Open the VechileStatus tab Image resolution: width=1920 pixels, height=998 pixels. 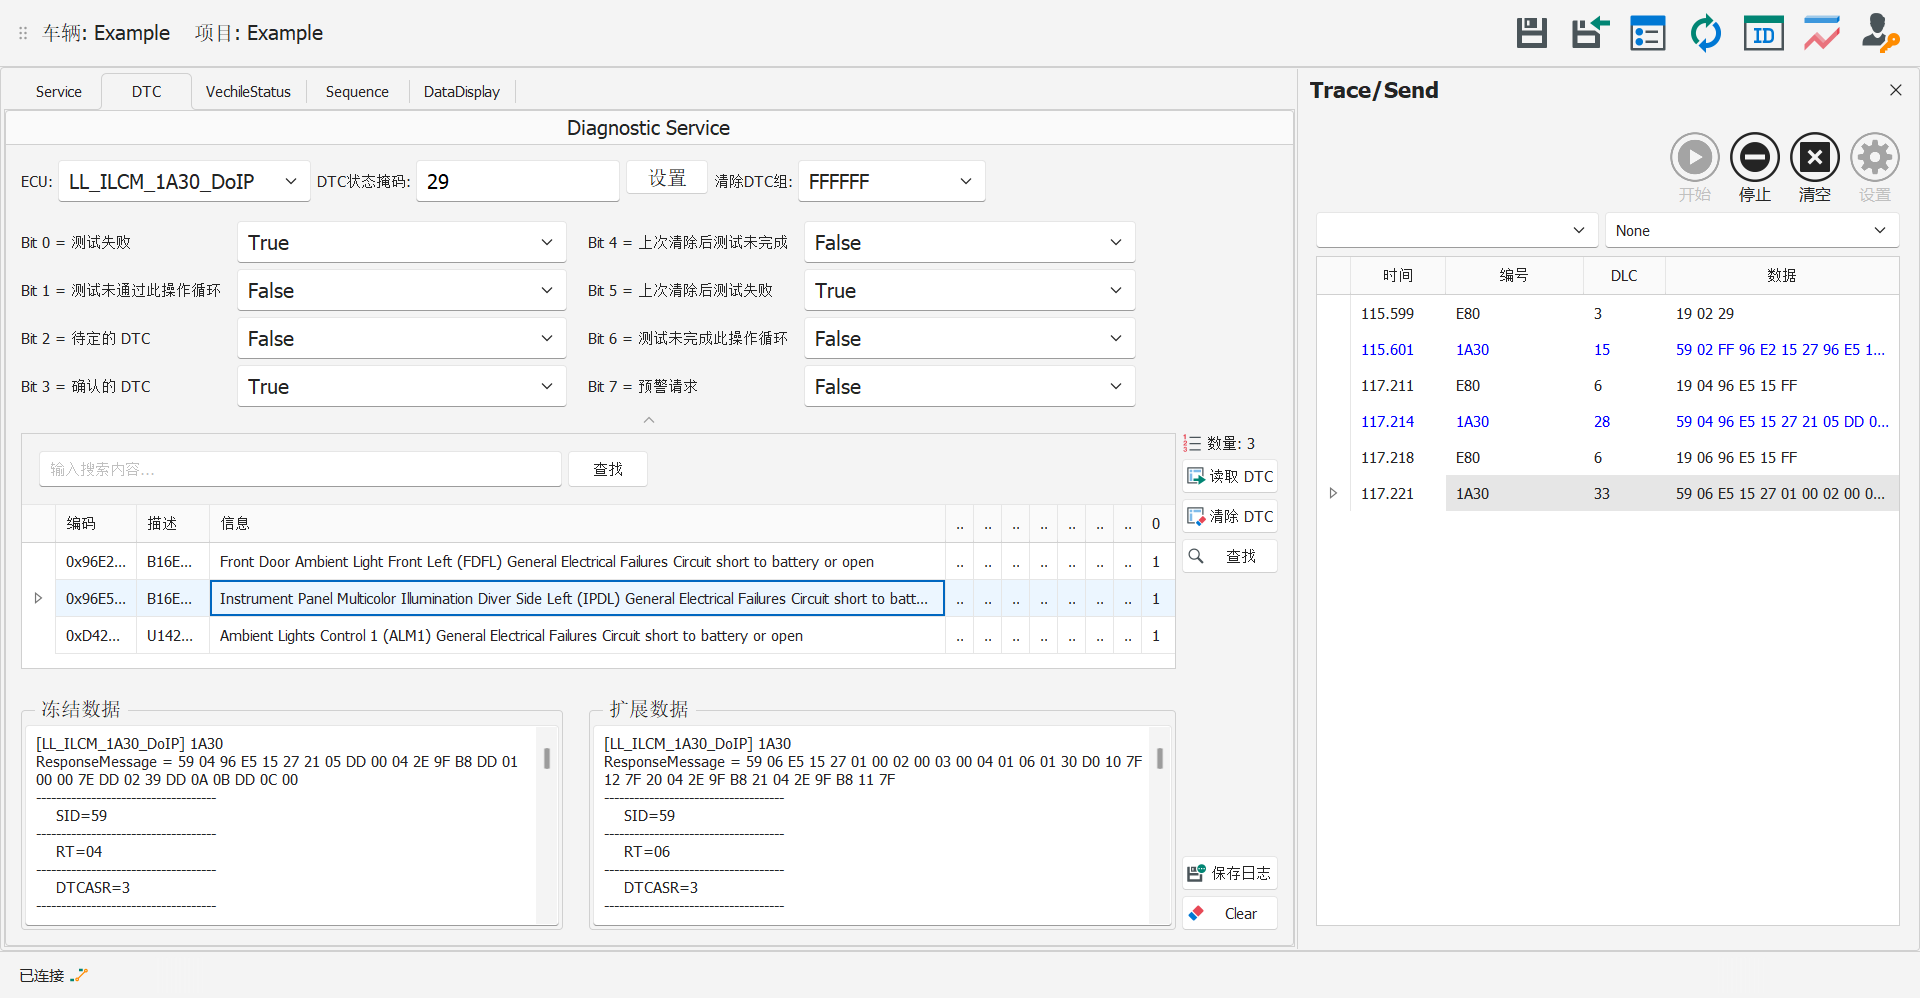[248, 91]
